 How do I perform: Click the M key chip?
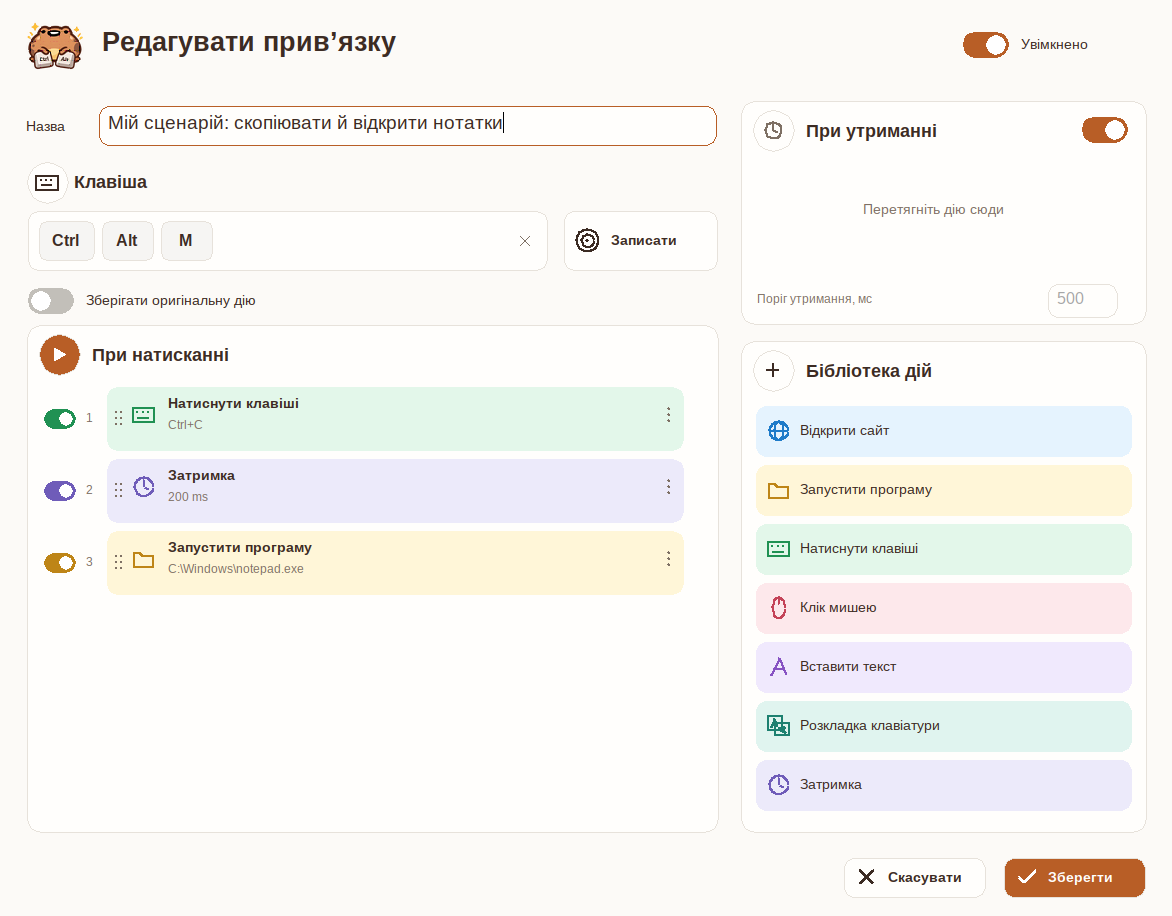pyautogui.click(x=186, y=241)
